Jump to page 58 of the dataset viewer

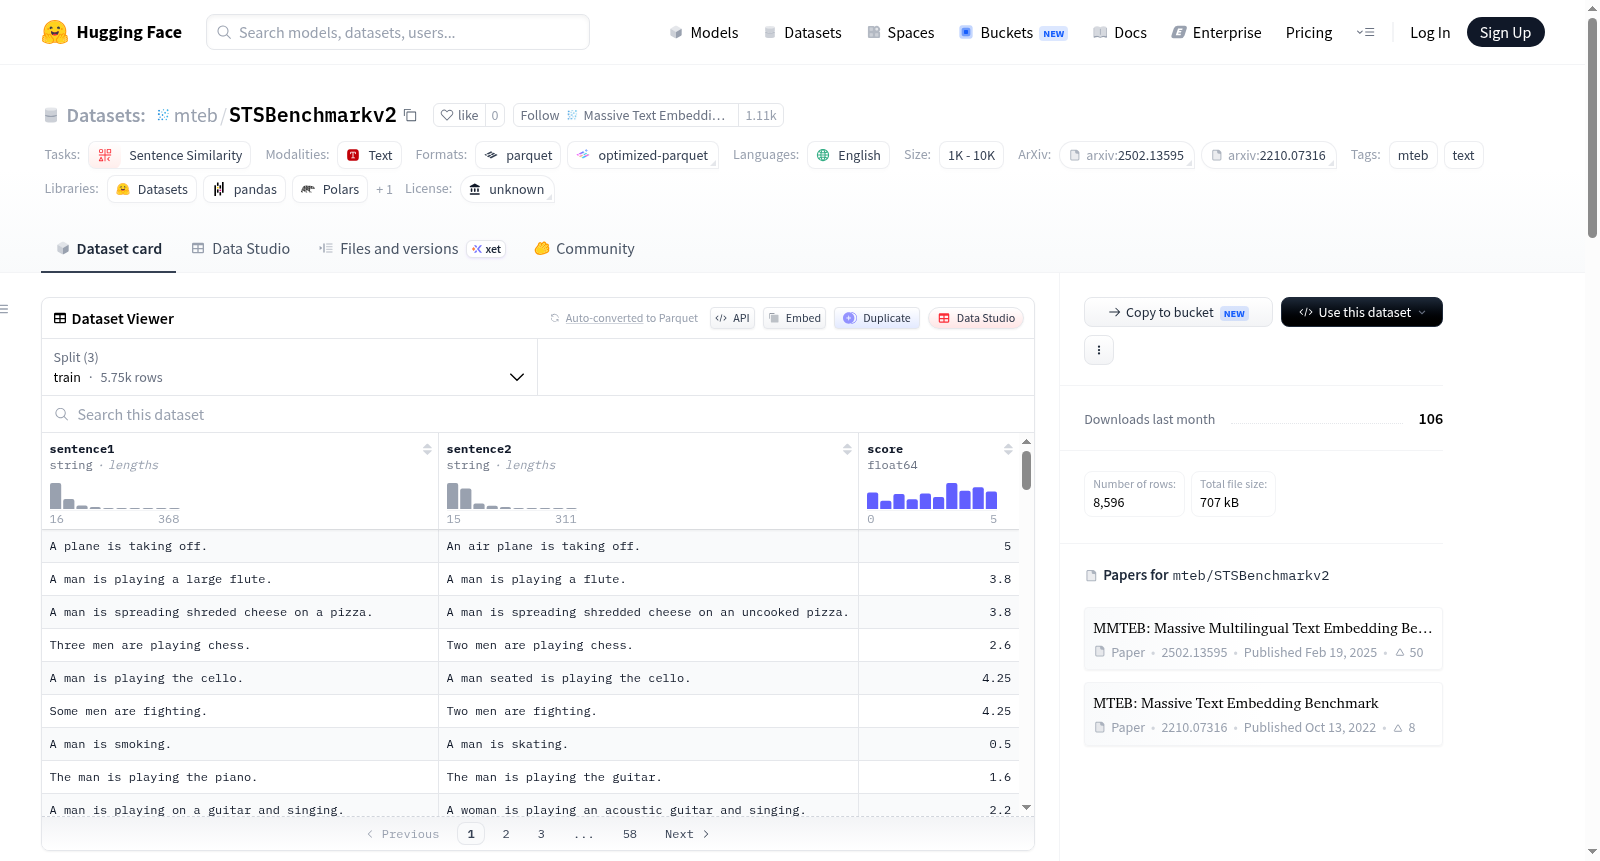tap(630, 834)
